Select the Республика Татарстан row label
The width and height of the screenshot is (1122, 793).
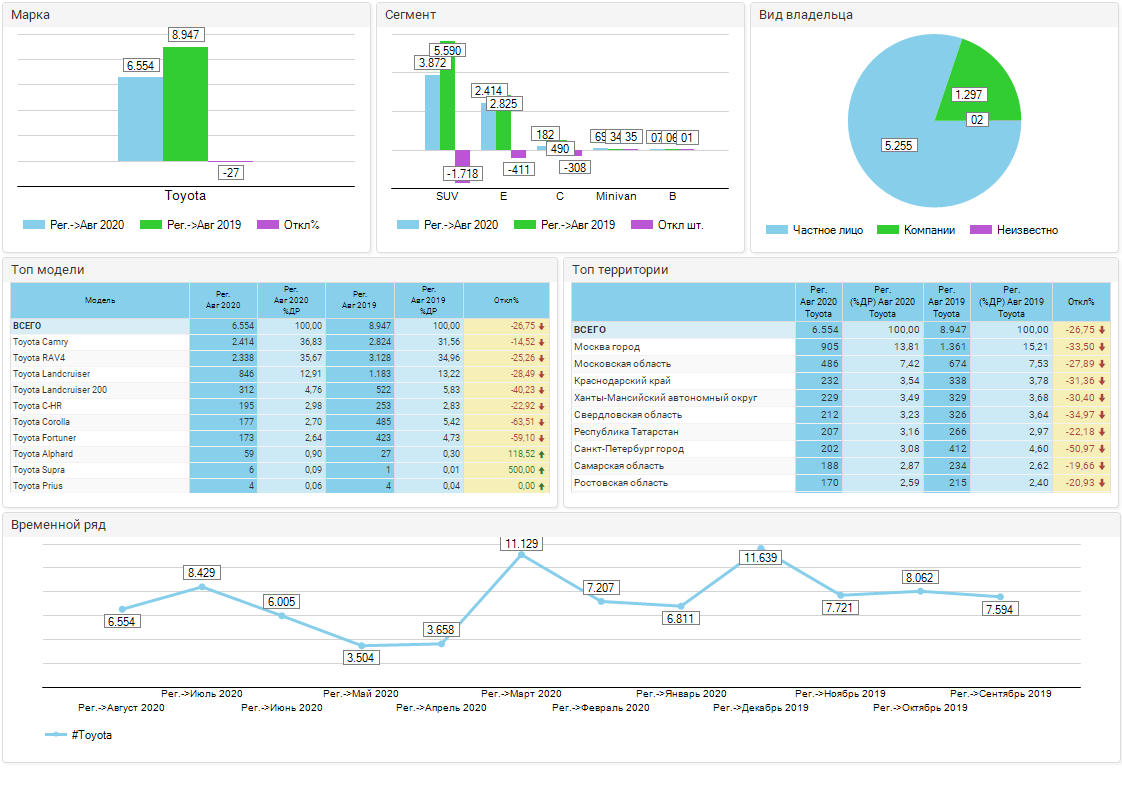(x=626, y=432)
